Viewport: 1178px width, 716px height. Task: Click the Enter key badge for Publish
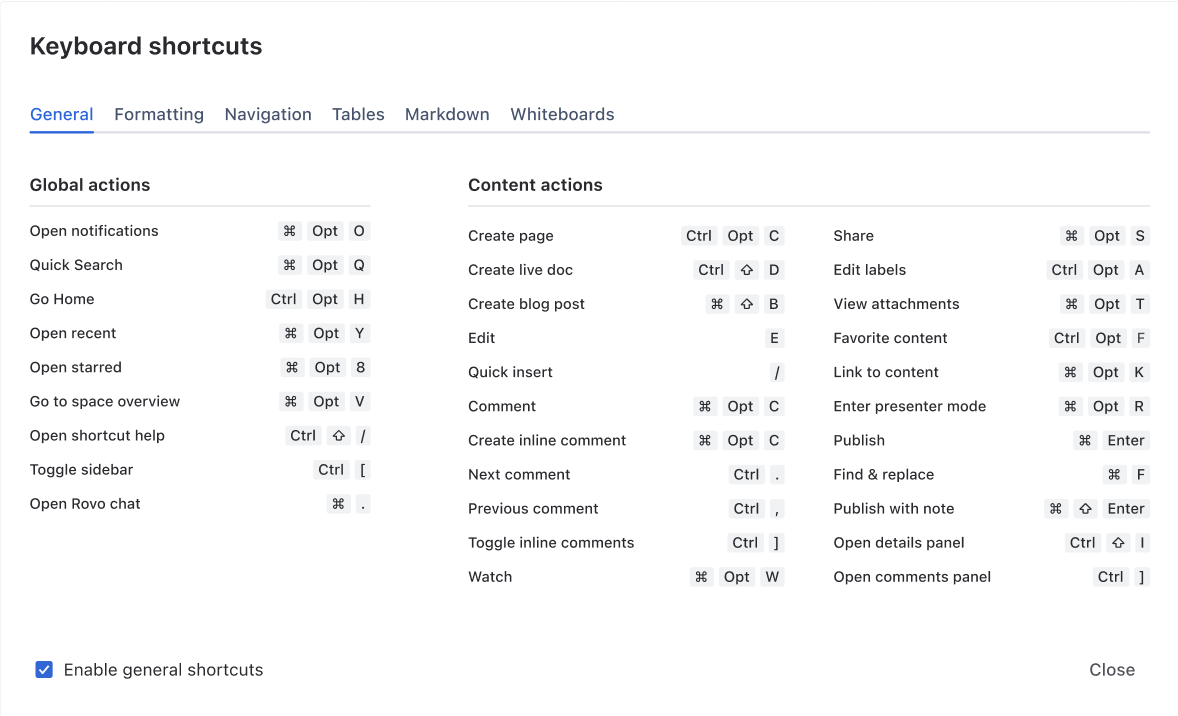[1126, 440]
